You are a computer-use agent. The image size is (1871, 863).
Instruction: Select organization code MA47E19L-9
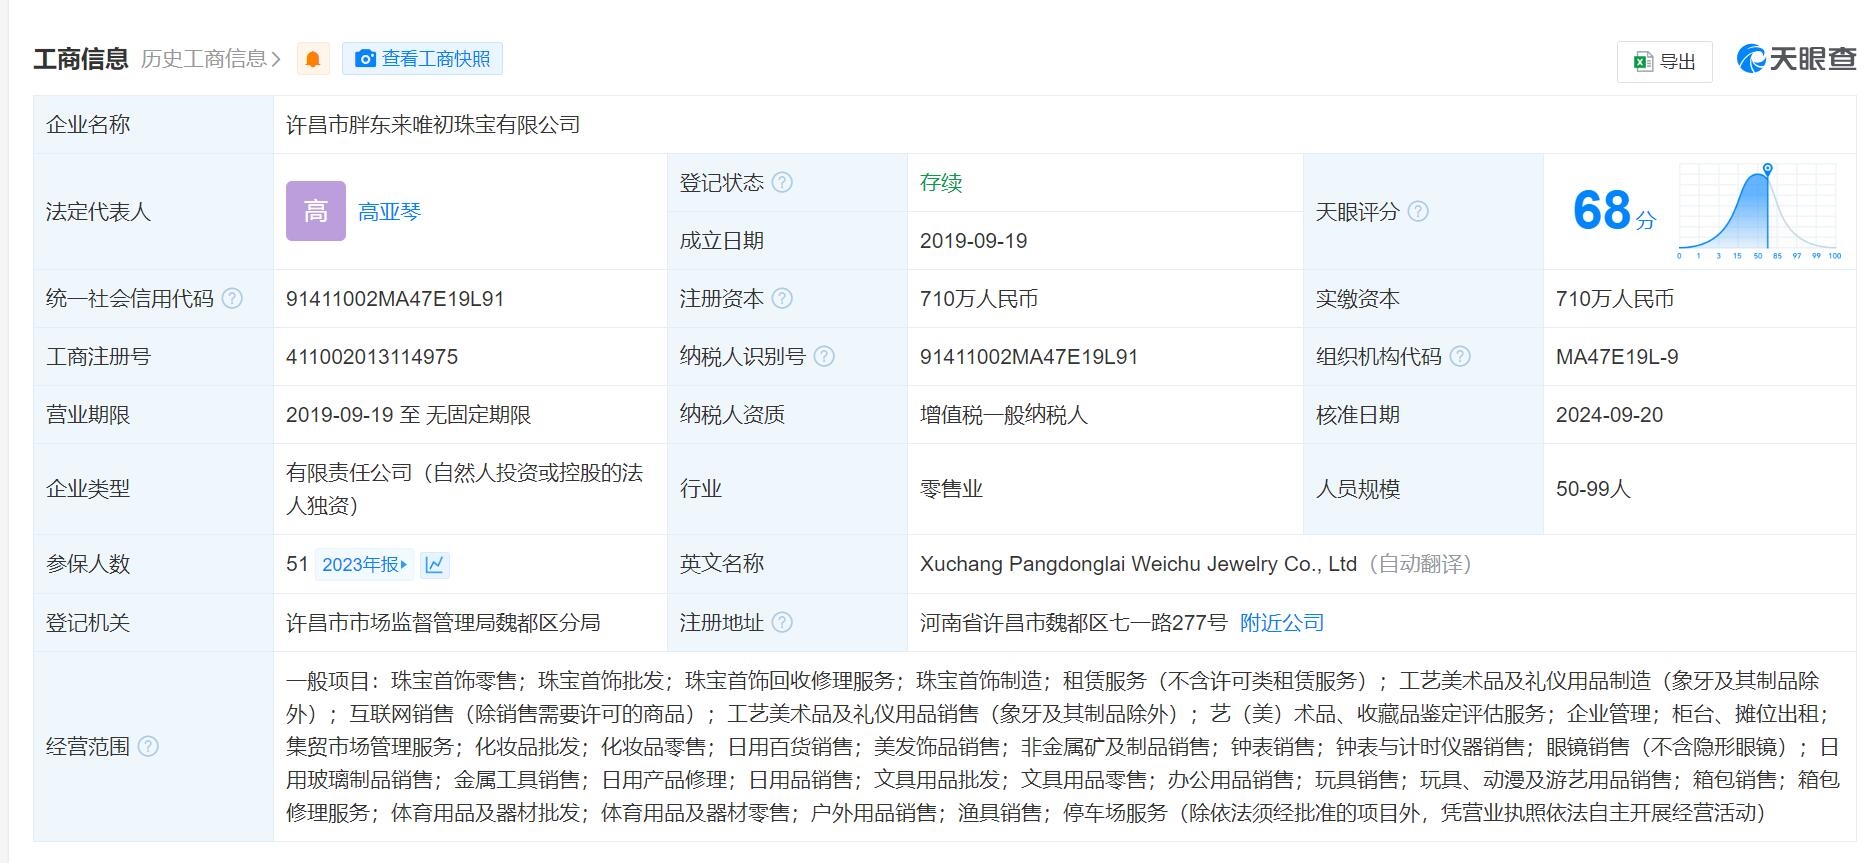1617,357
